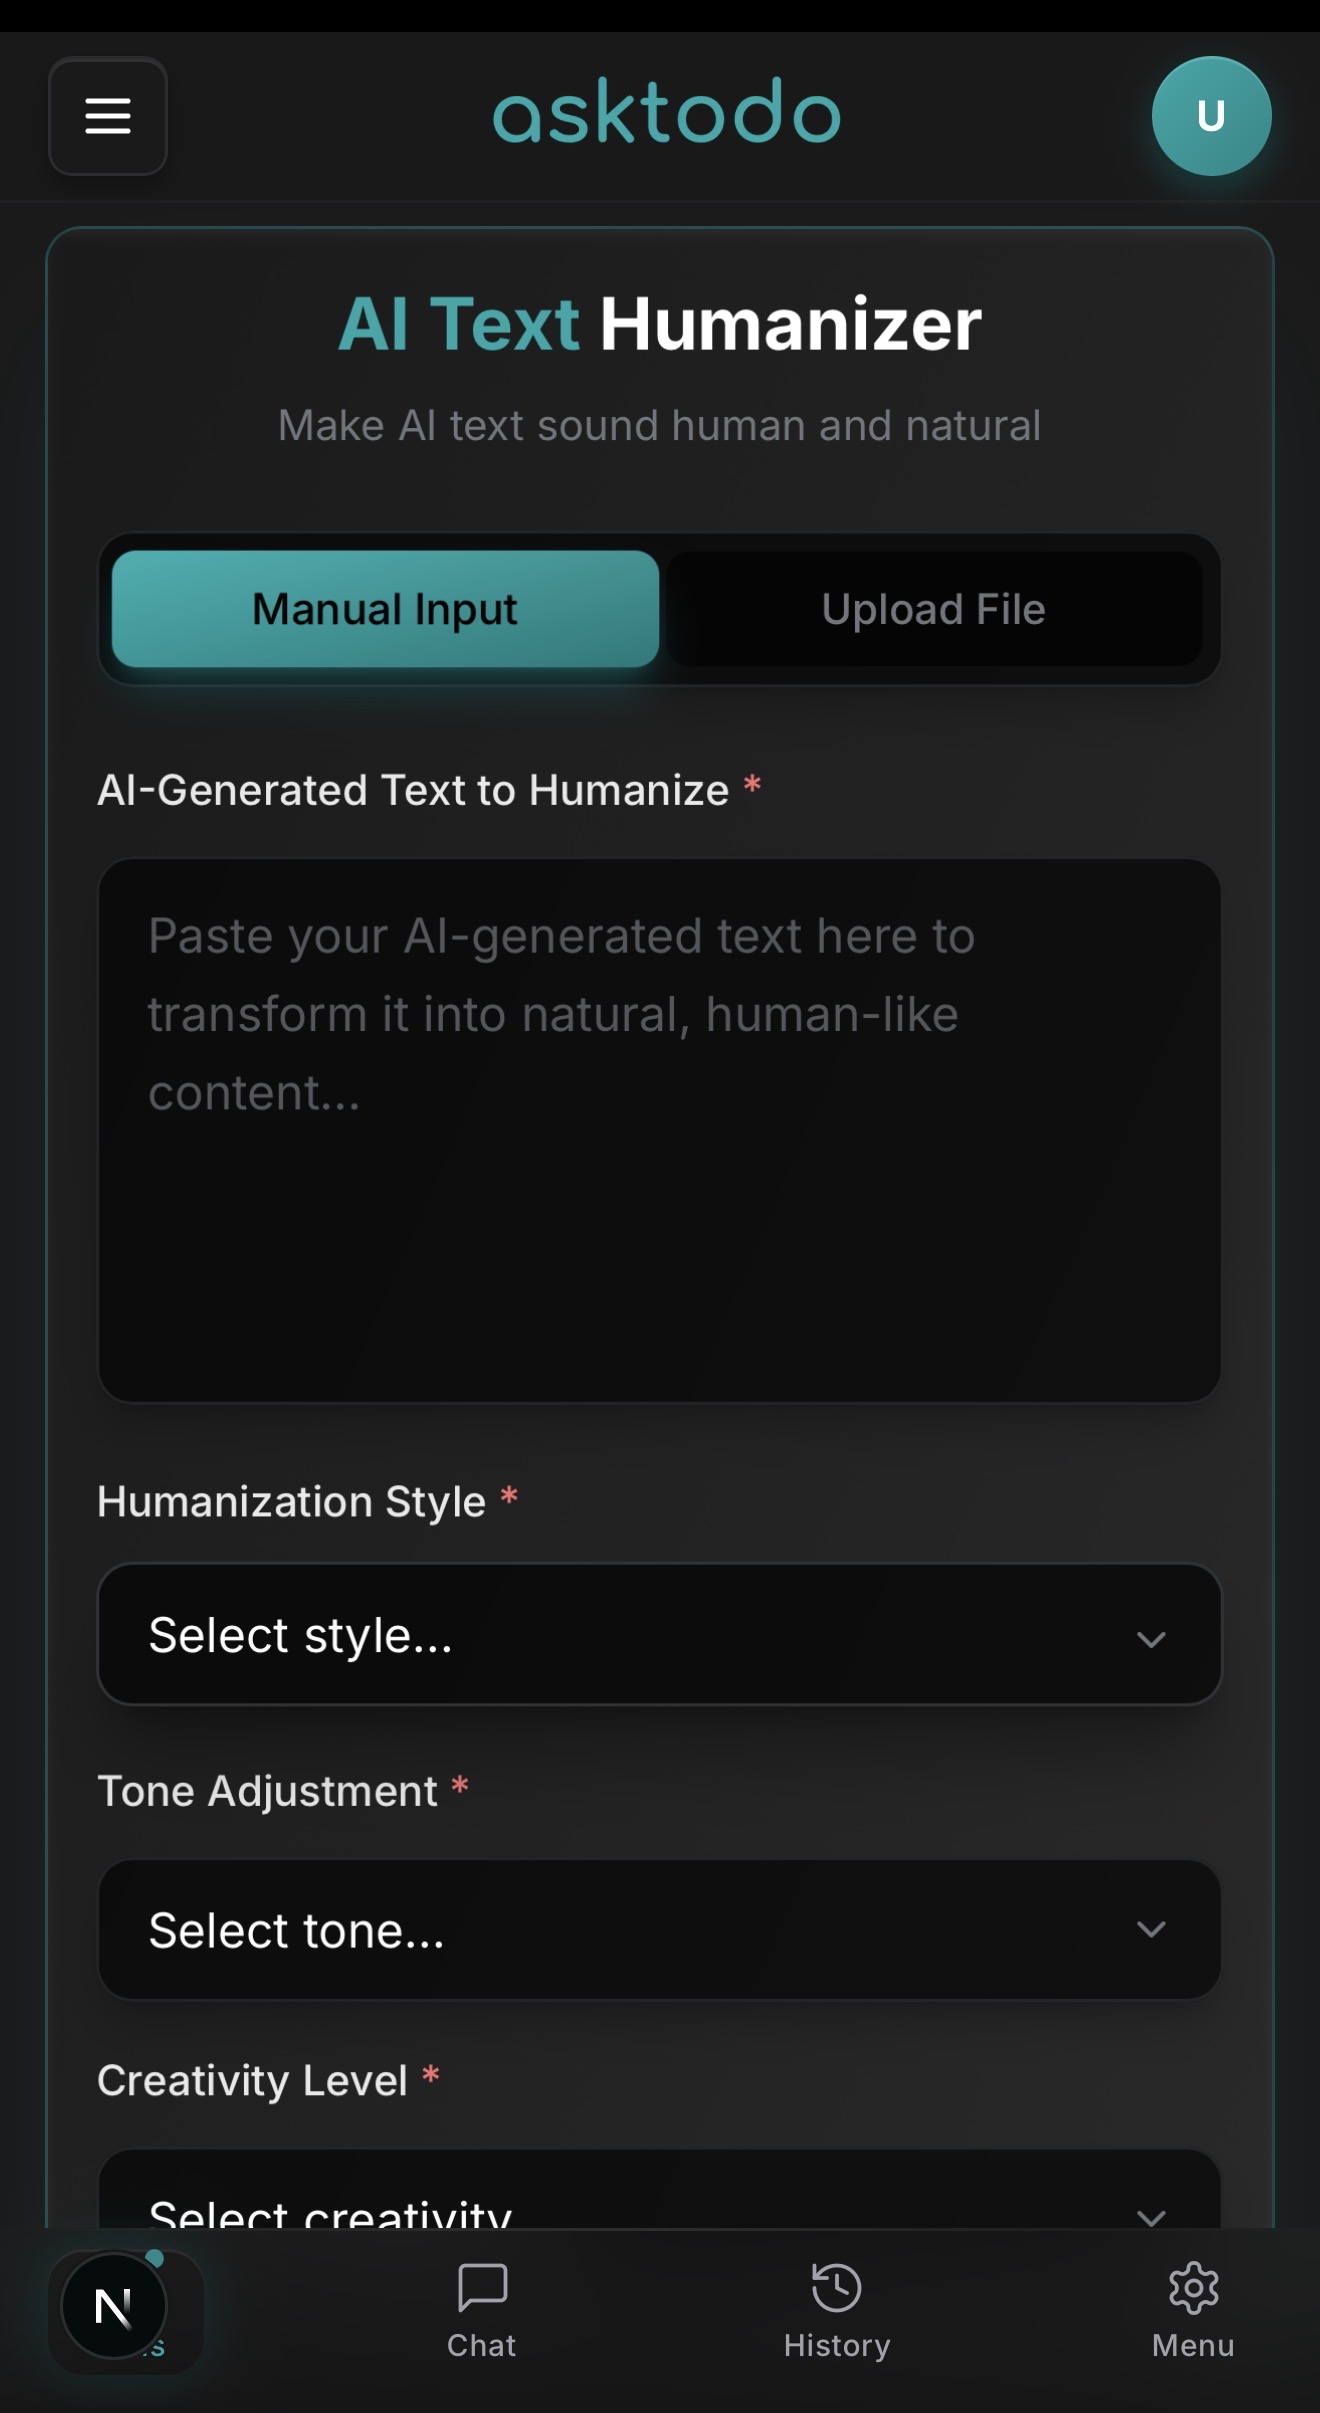Screen dimensions: 1320x2413
Task: Open Chat using the speech bubble icon
Action: [x=482, y=2290]
